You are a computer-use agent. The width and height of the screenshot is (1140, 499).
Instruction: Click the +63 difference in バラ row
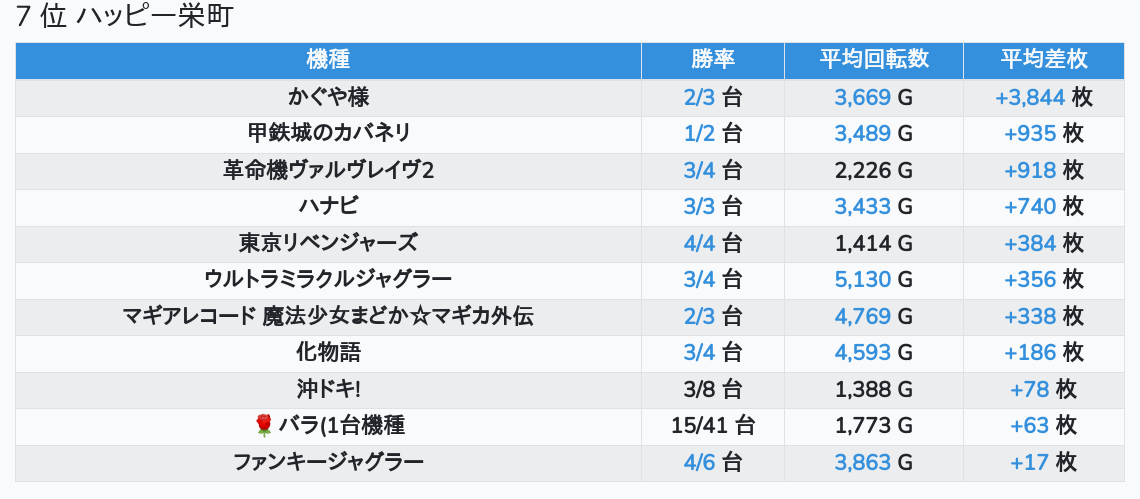(x=1030, y=426)
